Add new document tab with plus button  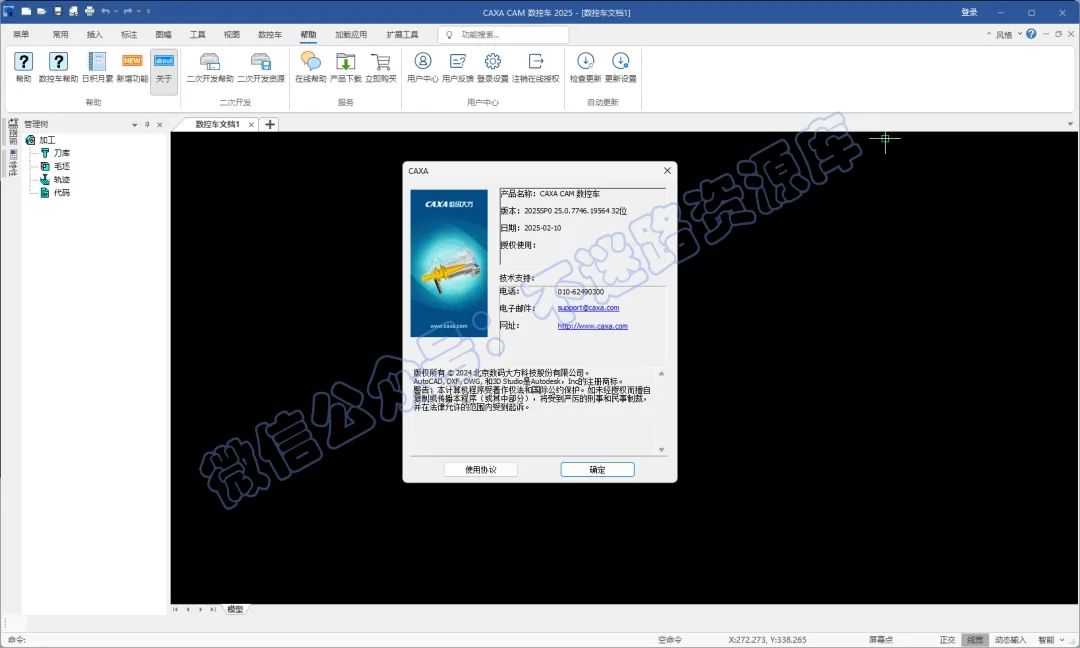[x=270, y=125]
